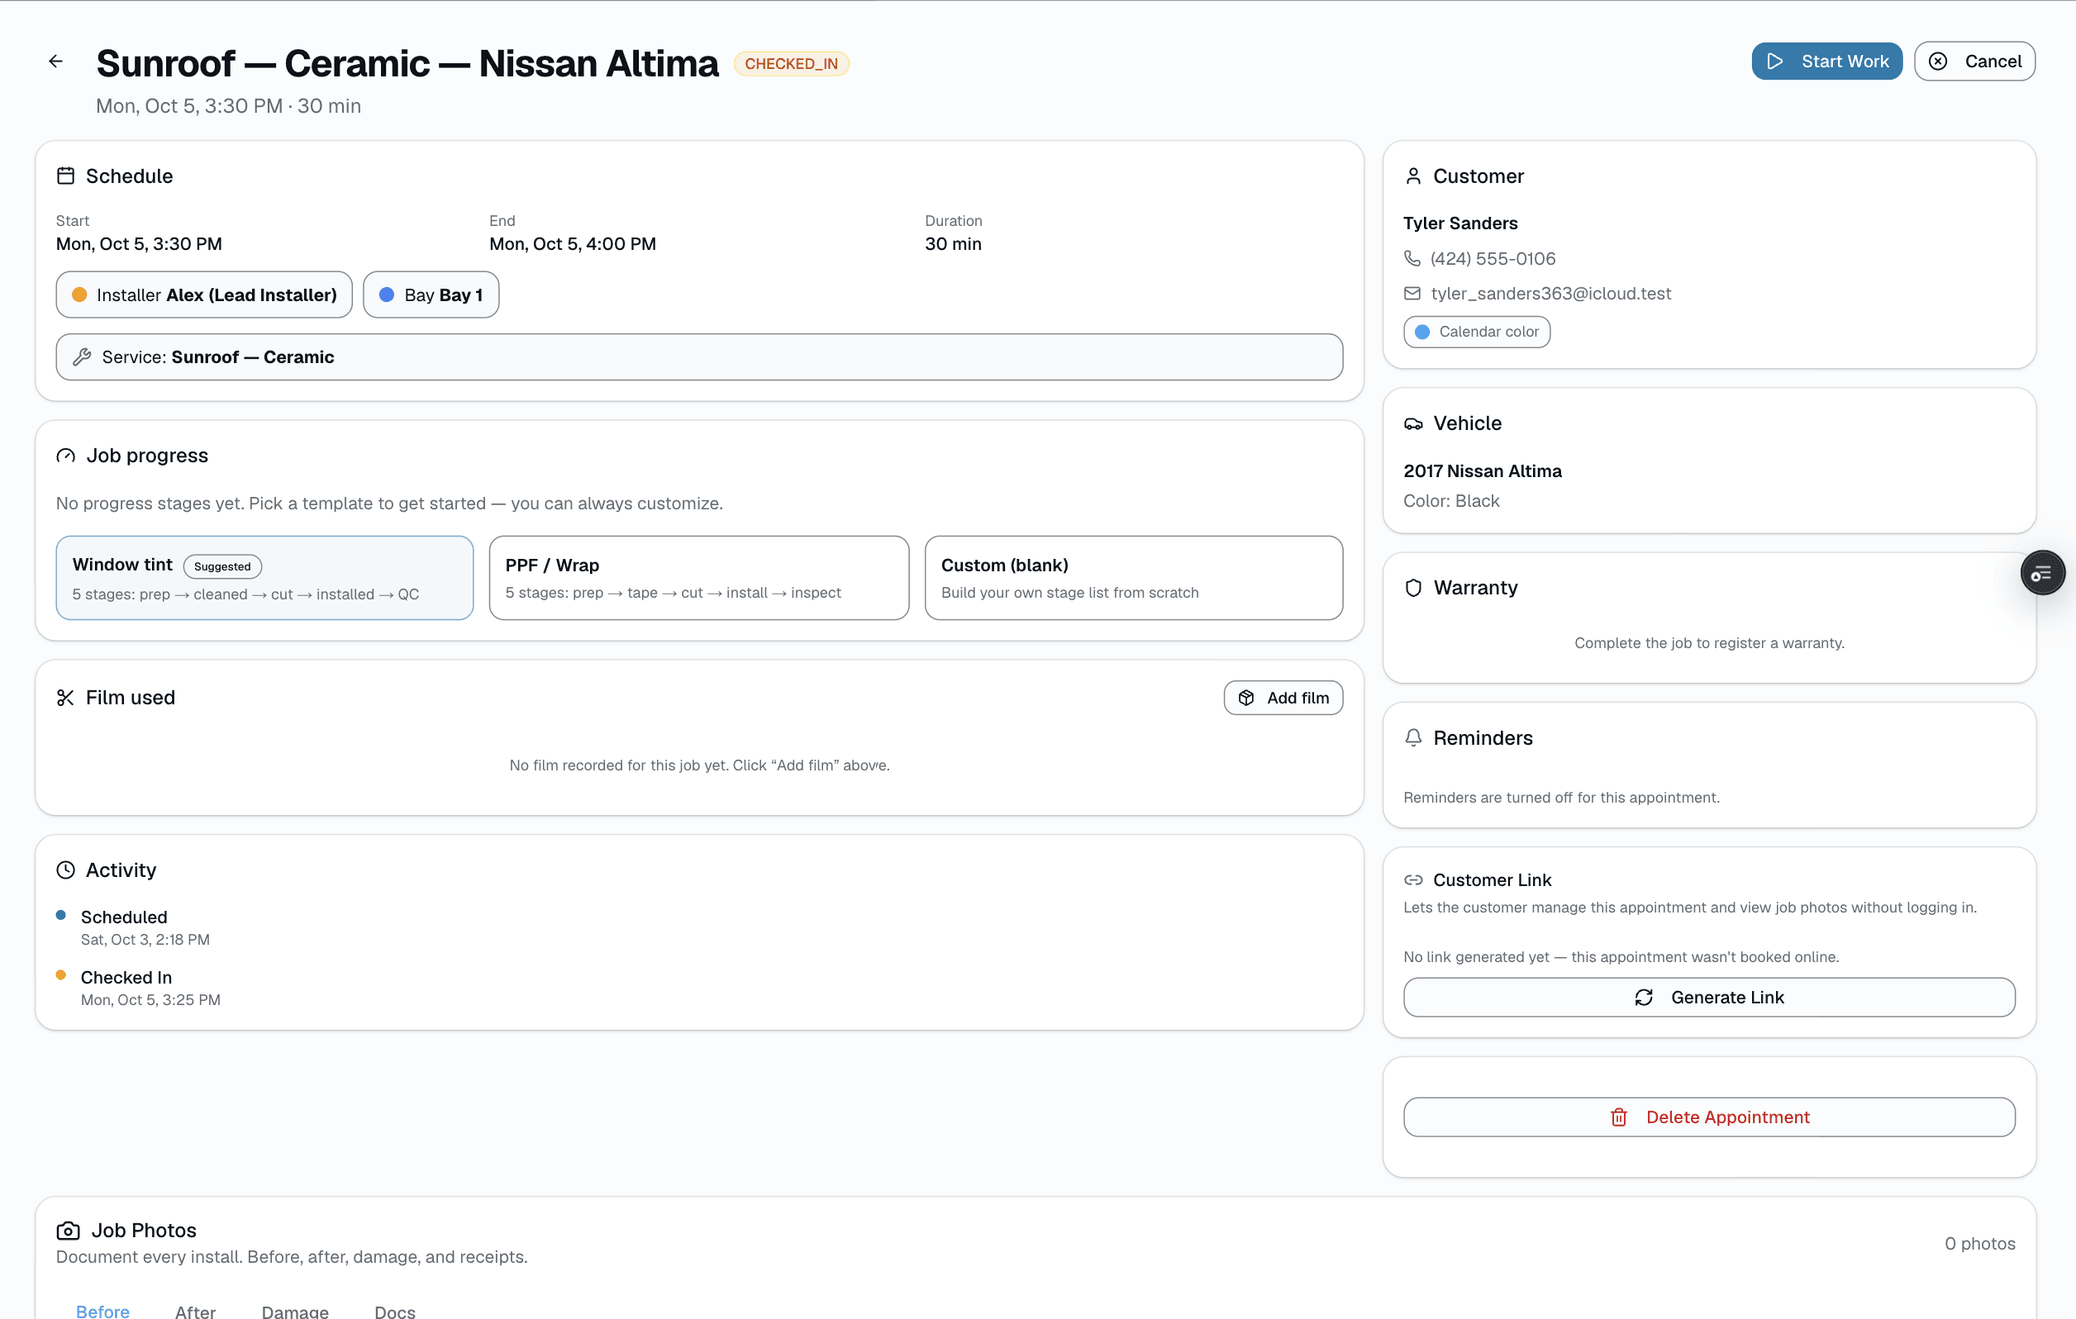
Task: Choose the PPF / Wrap template
Action: (699, 578)
